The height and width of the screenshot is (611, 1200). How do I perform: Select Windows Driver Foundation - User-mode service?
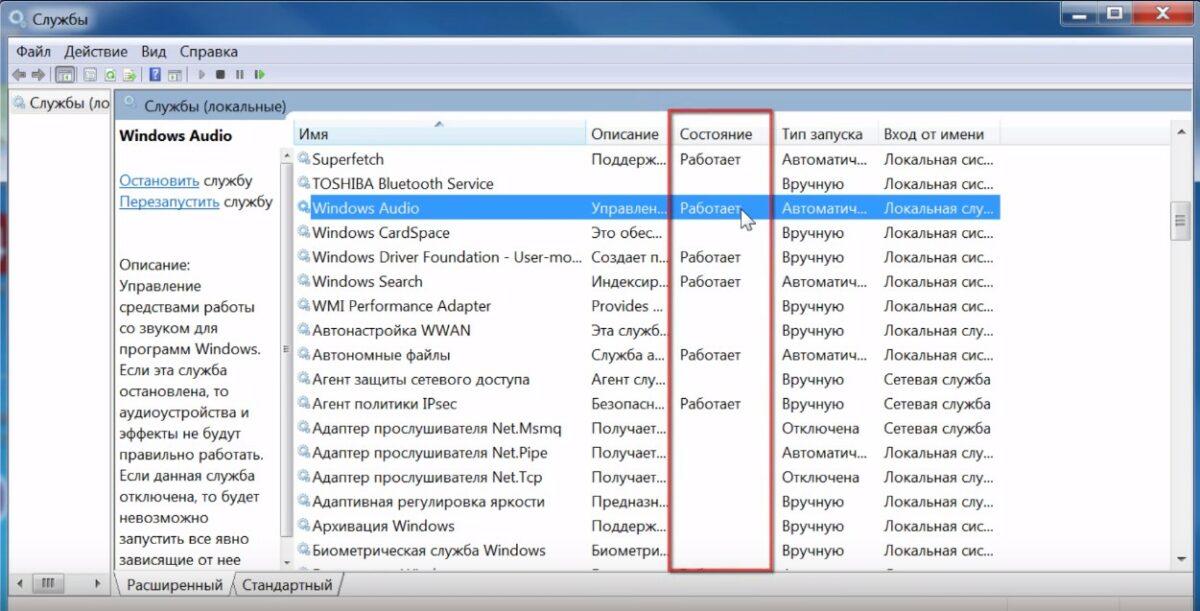tap(647, 257)
